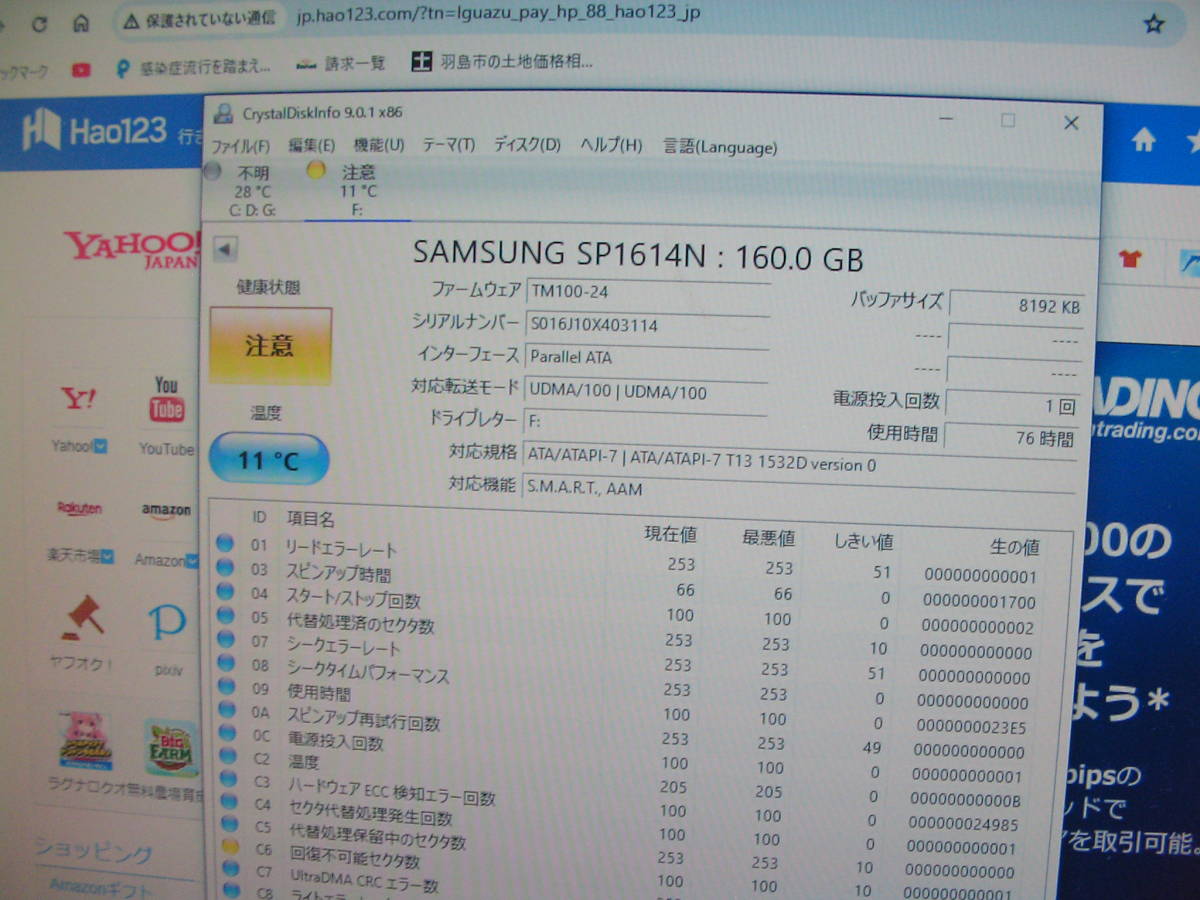Click blue status icon for 0A スピンアップ再試行回数

[x=229, y=711]
